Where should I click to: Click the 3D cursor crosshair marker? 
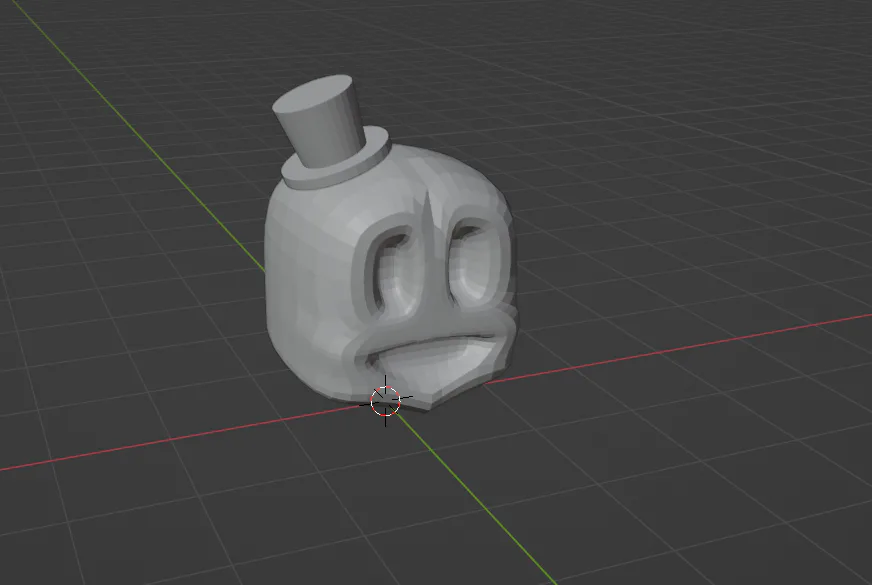tap(385, 400)
